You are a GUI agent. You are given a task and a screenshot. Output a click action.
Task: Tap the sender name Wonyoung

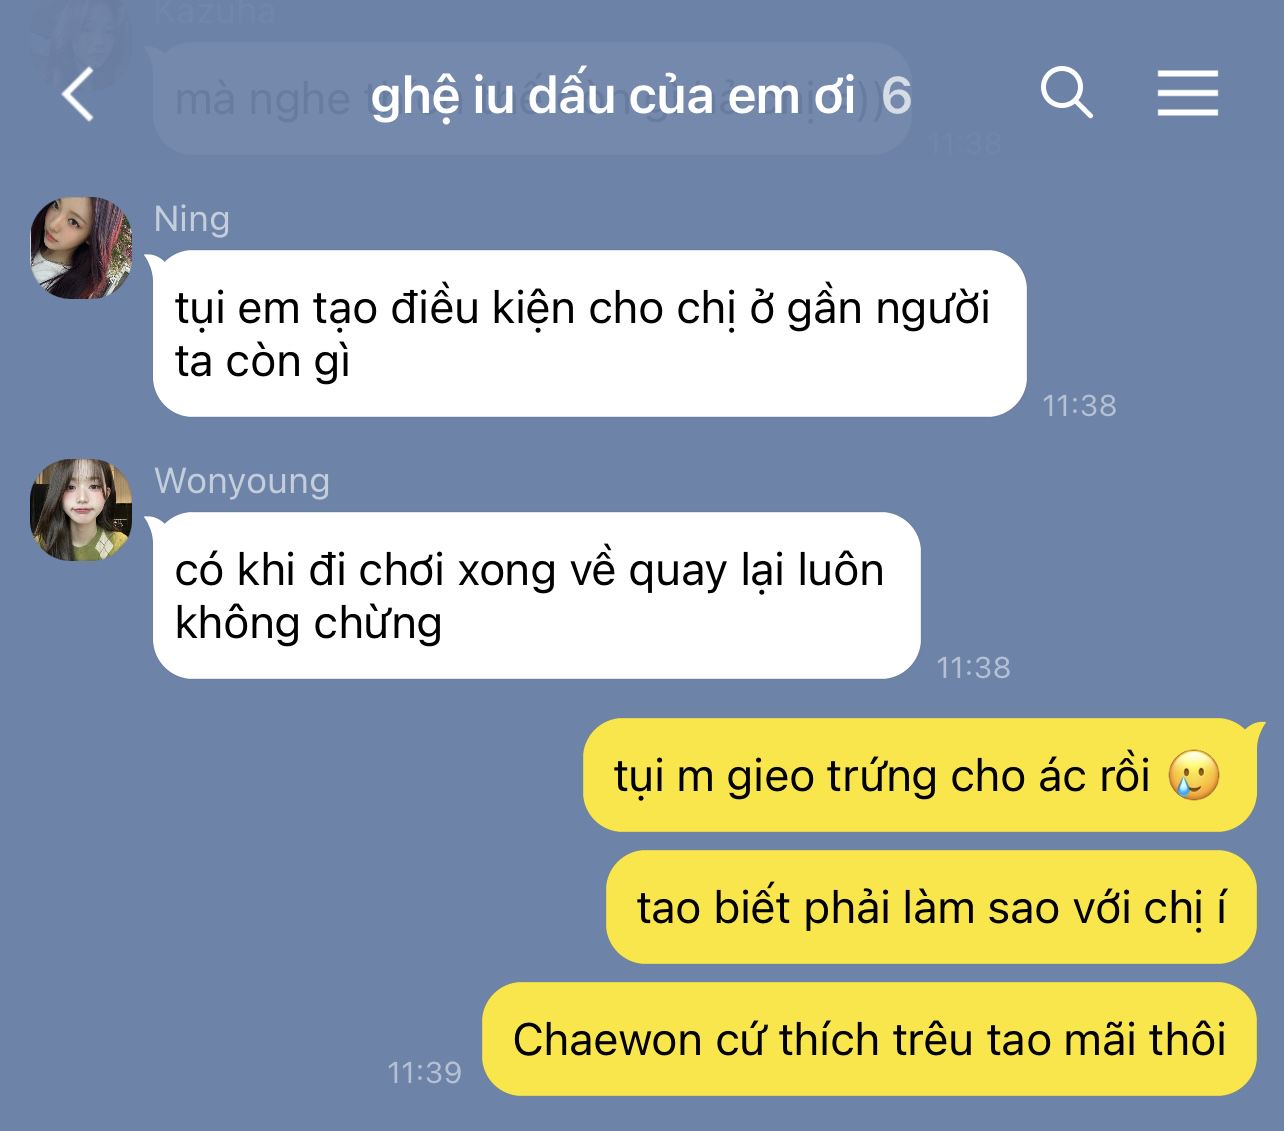tap(242, 481)
